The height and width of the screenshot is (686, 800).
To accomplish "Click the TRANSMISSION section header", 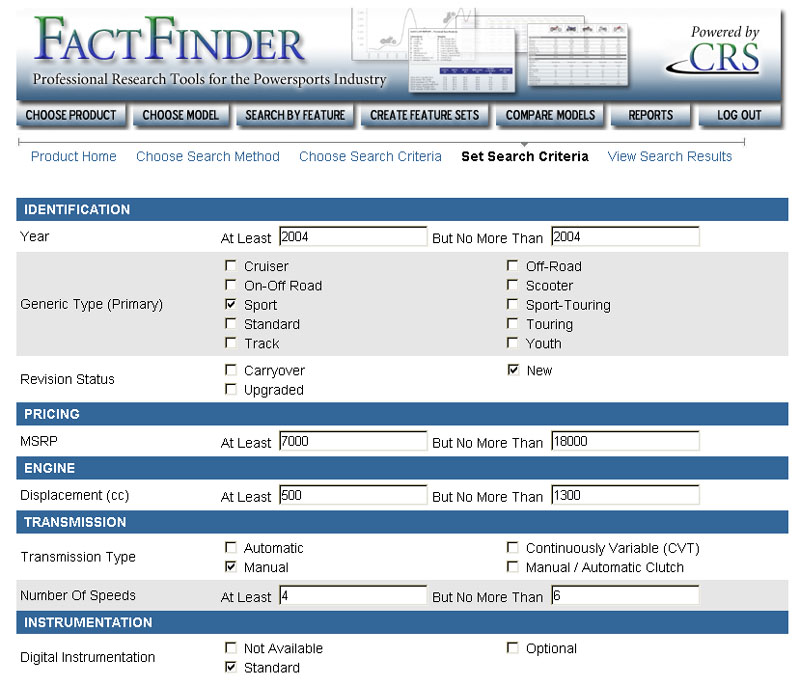I will click(x=402, y=522).
